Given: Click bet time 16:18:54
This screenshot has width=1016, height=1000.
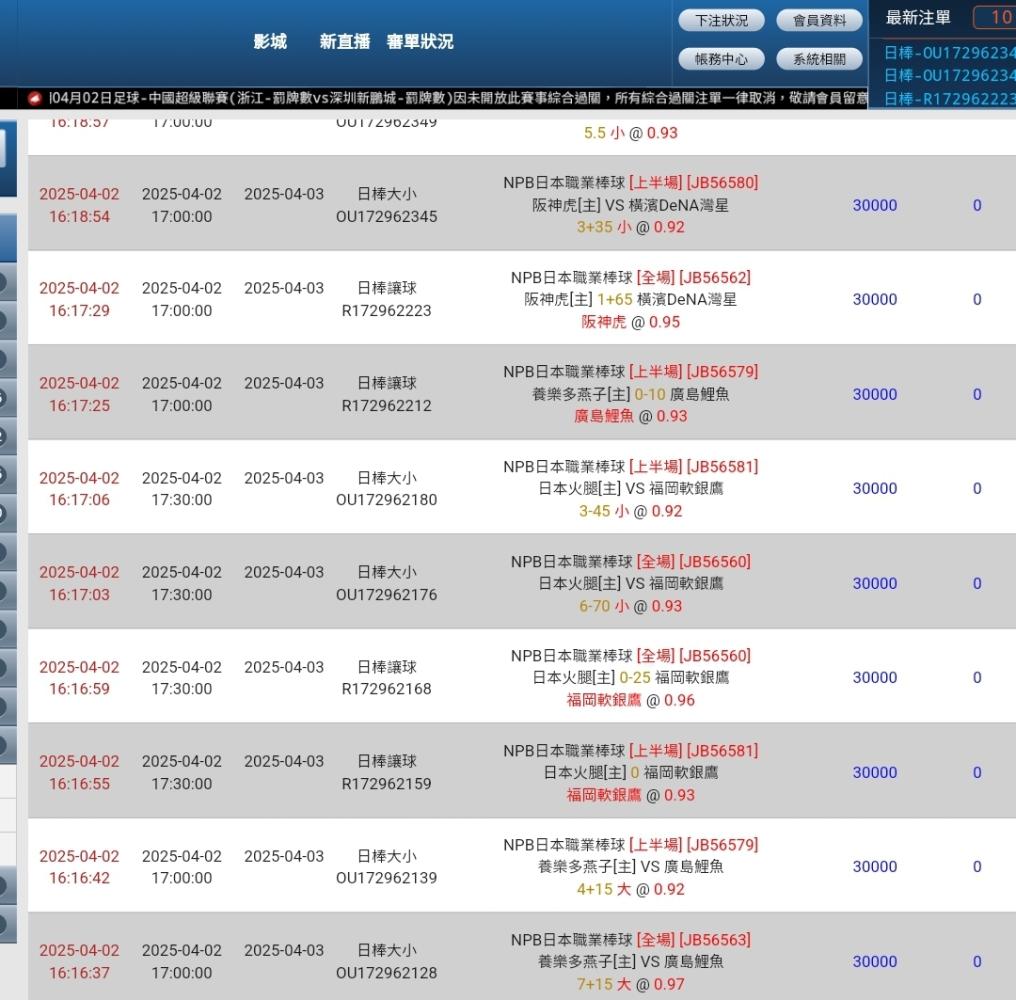Looking at the screenshot, I should pos(79,216).
